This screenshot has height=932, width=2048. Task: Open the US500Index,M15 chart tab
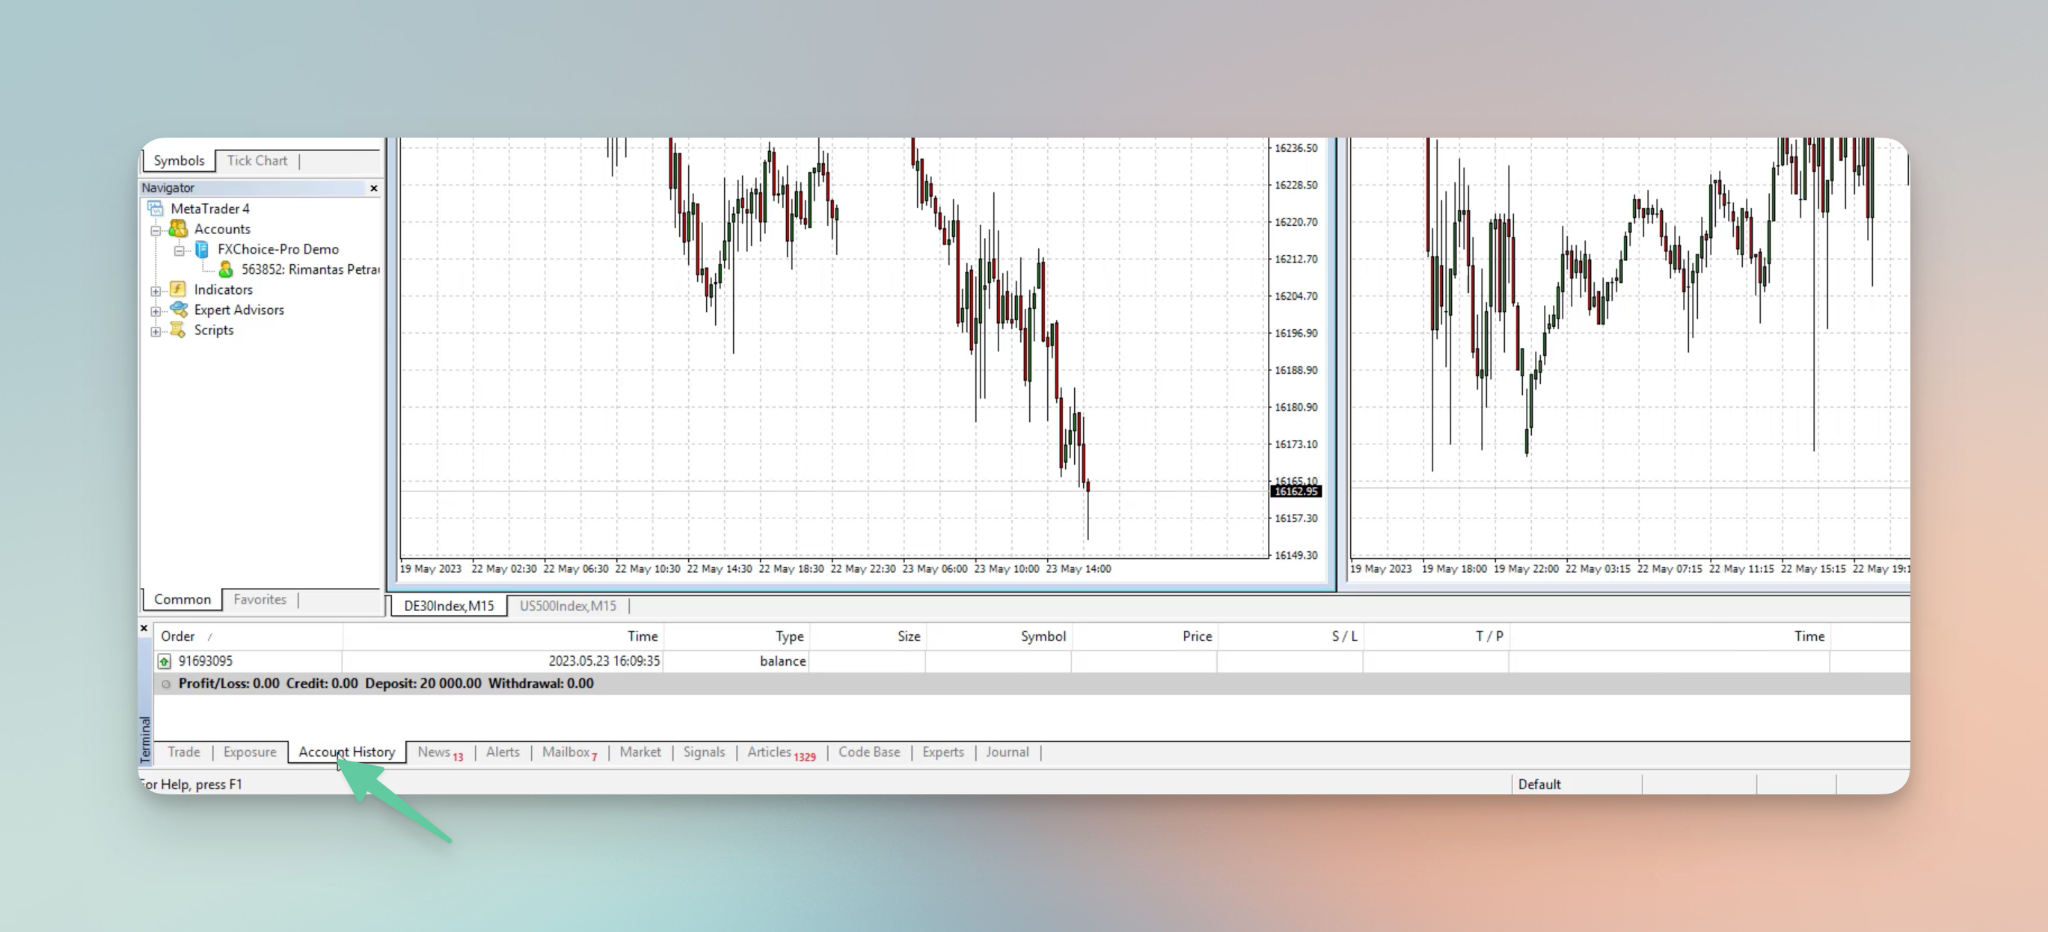coord(567,606)
